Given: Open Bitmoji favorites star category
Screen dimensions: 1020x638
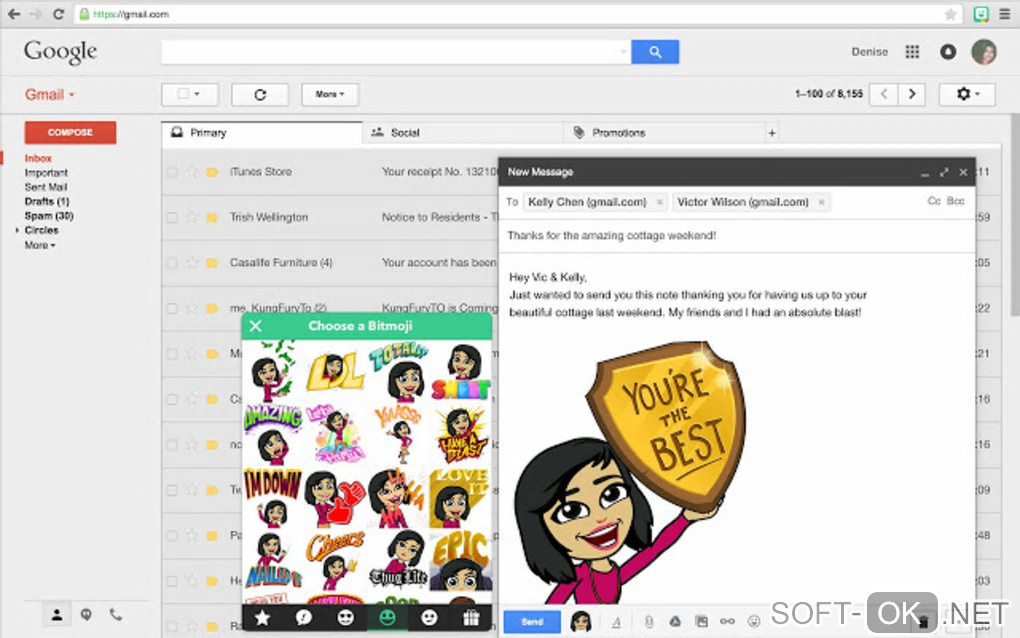Looking at the screenshot, I should [262, 618].
